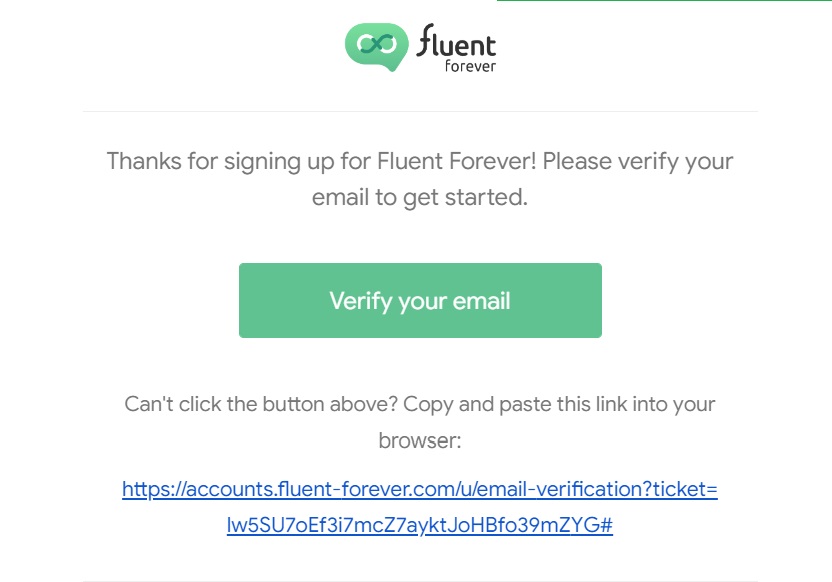The height and width of the screenshot is (582, 832).
Task: Click "Please verify your" in the welcome message
Action: point(638,161)
